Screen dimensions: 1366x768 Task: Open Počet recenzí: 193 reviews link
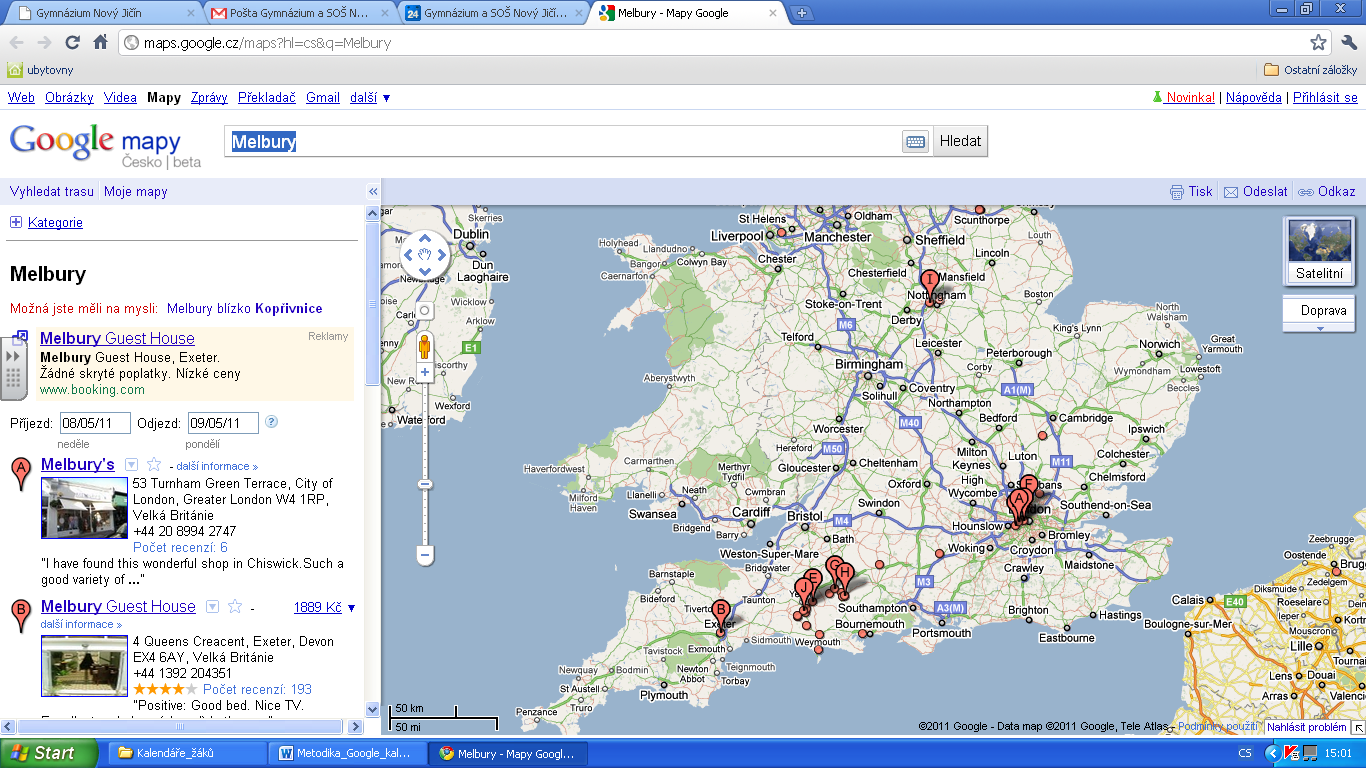tap(257, 689)
